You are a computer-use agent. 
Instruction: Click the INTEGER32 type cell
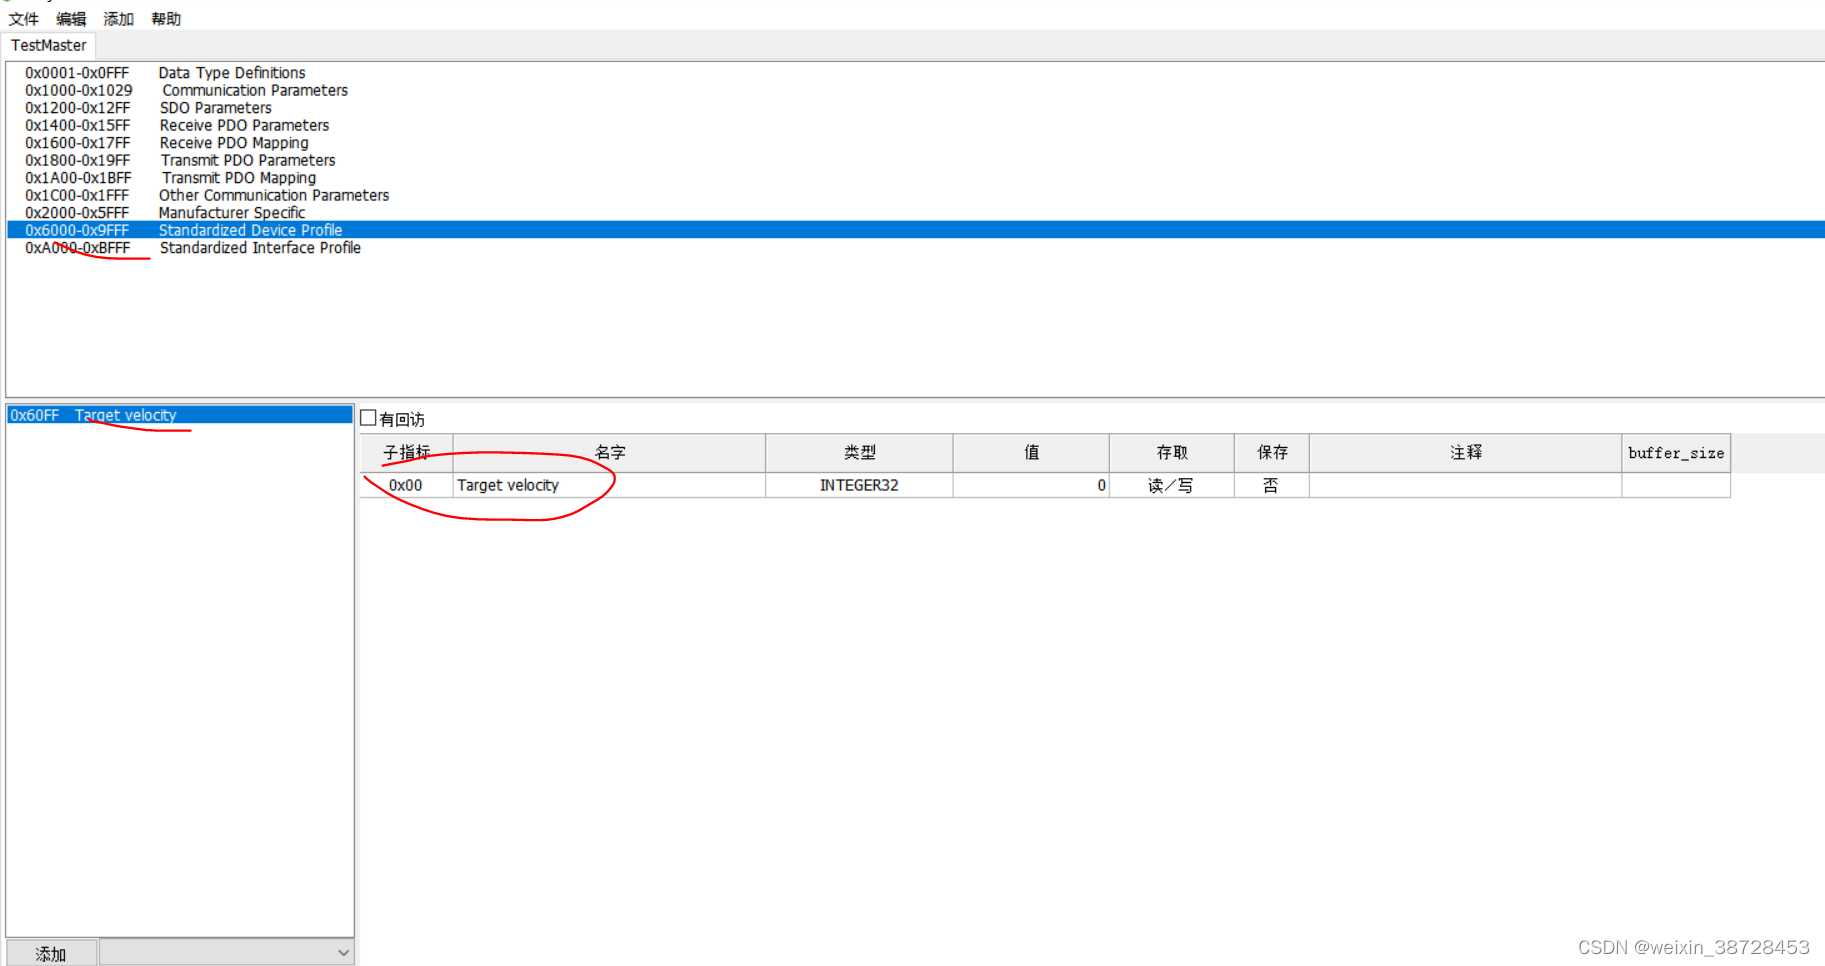(x=860, y=485)
